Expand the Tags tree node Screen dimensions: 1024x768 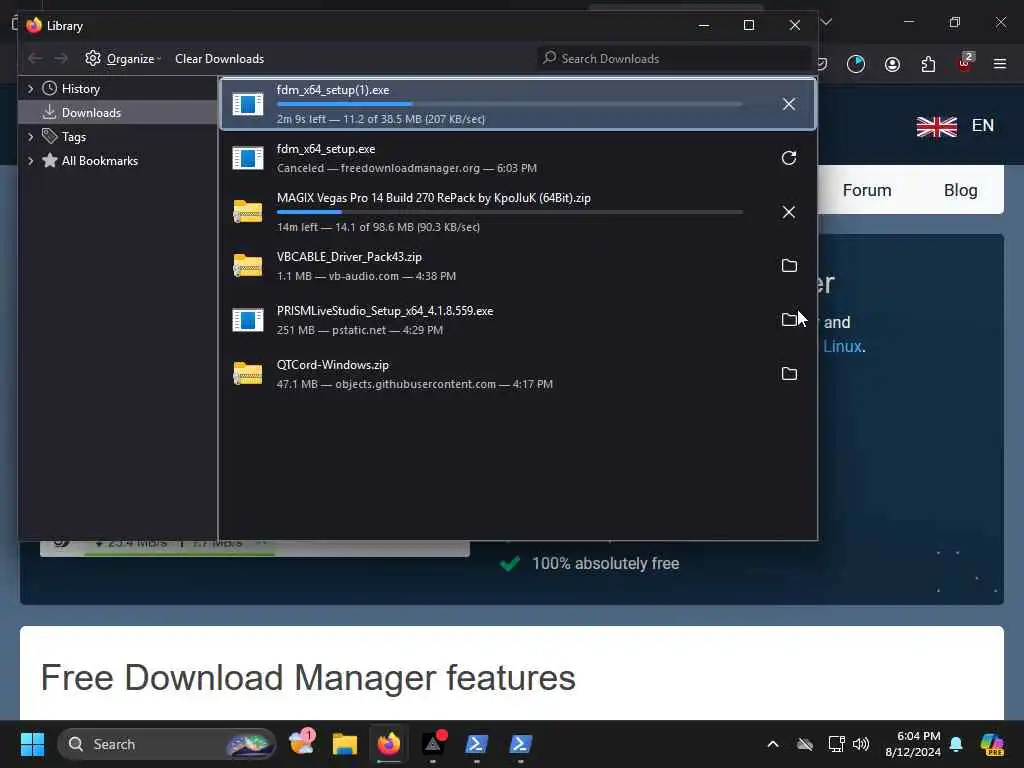point(30,137)
